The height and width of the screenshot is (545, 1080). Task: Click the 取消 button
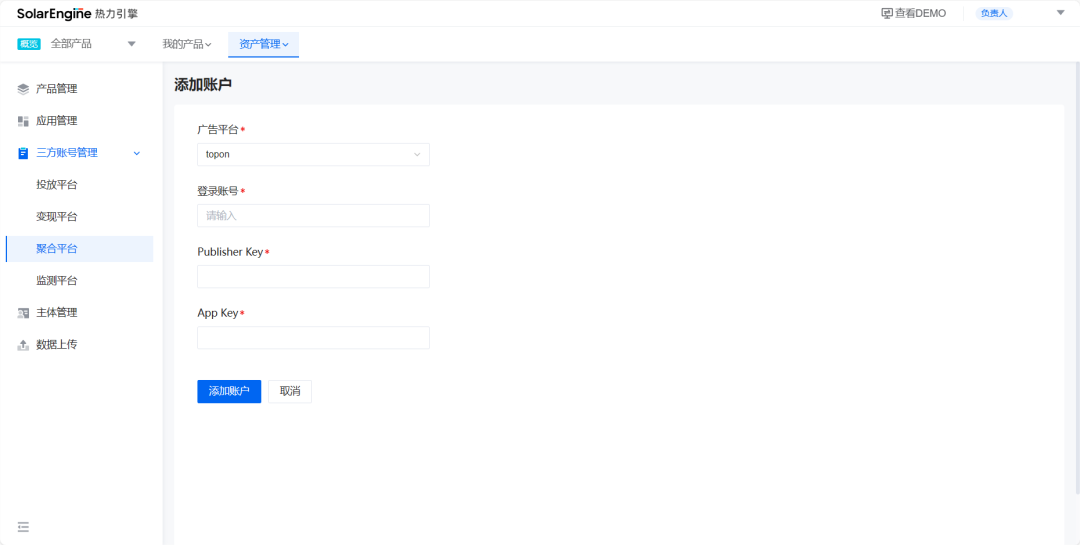290,391
